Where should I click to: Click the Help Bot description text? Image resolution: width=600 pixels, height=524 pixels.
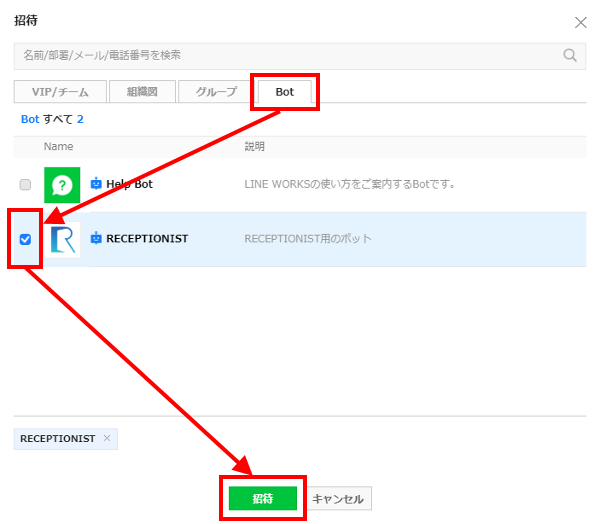[350, 184]
